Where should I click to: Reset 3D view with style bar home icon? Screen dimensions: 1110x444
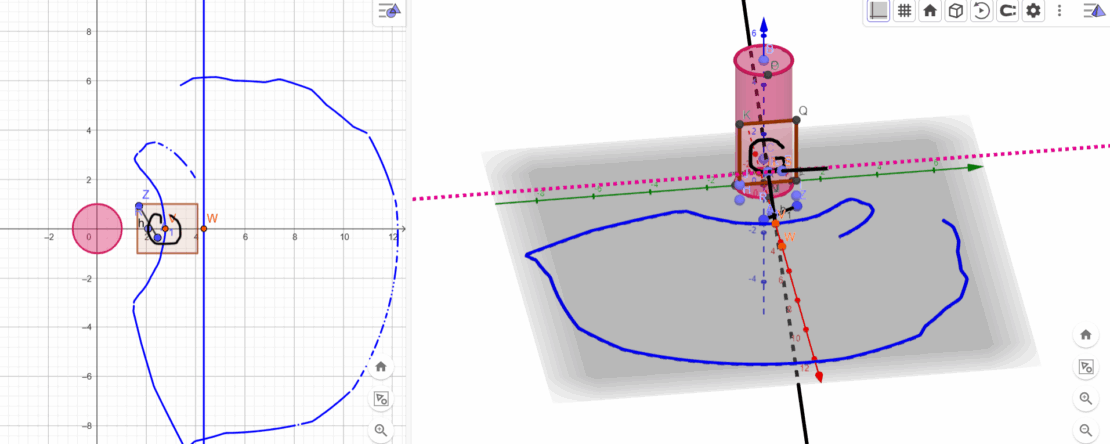[x=929, y=11]
